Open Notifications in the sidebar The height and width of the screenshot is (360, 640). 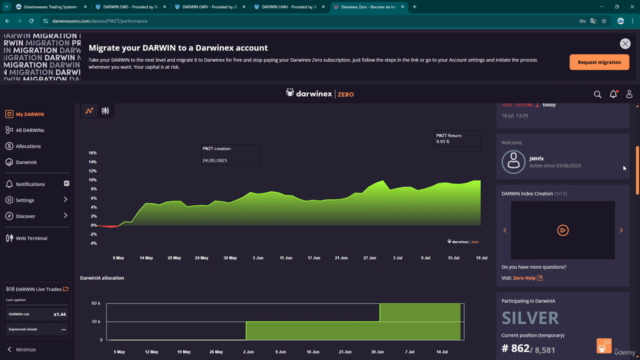pos(25,184)
